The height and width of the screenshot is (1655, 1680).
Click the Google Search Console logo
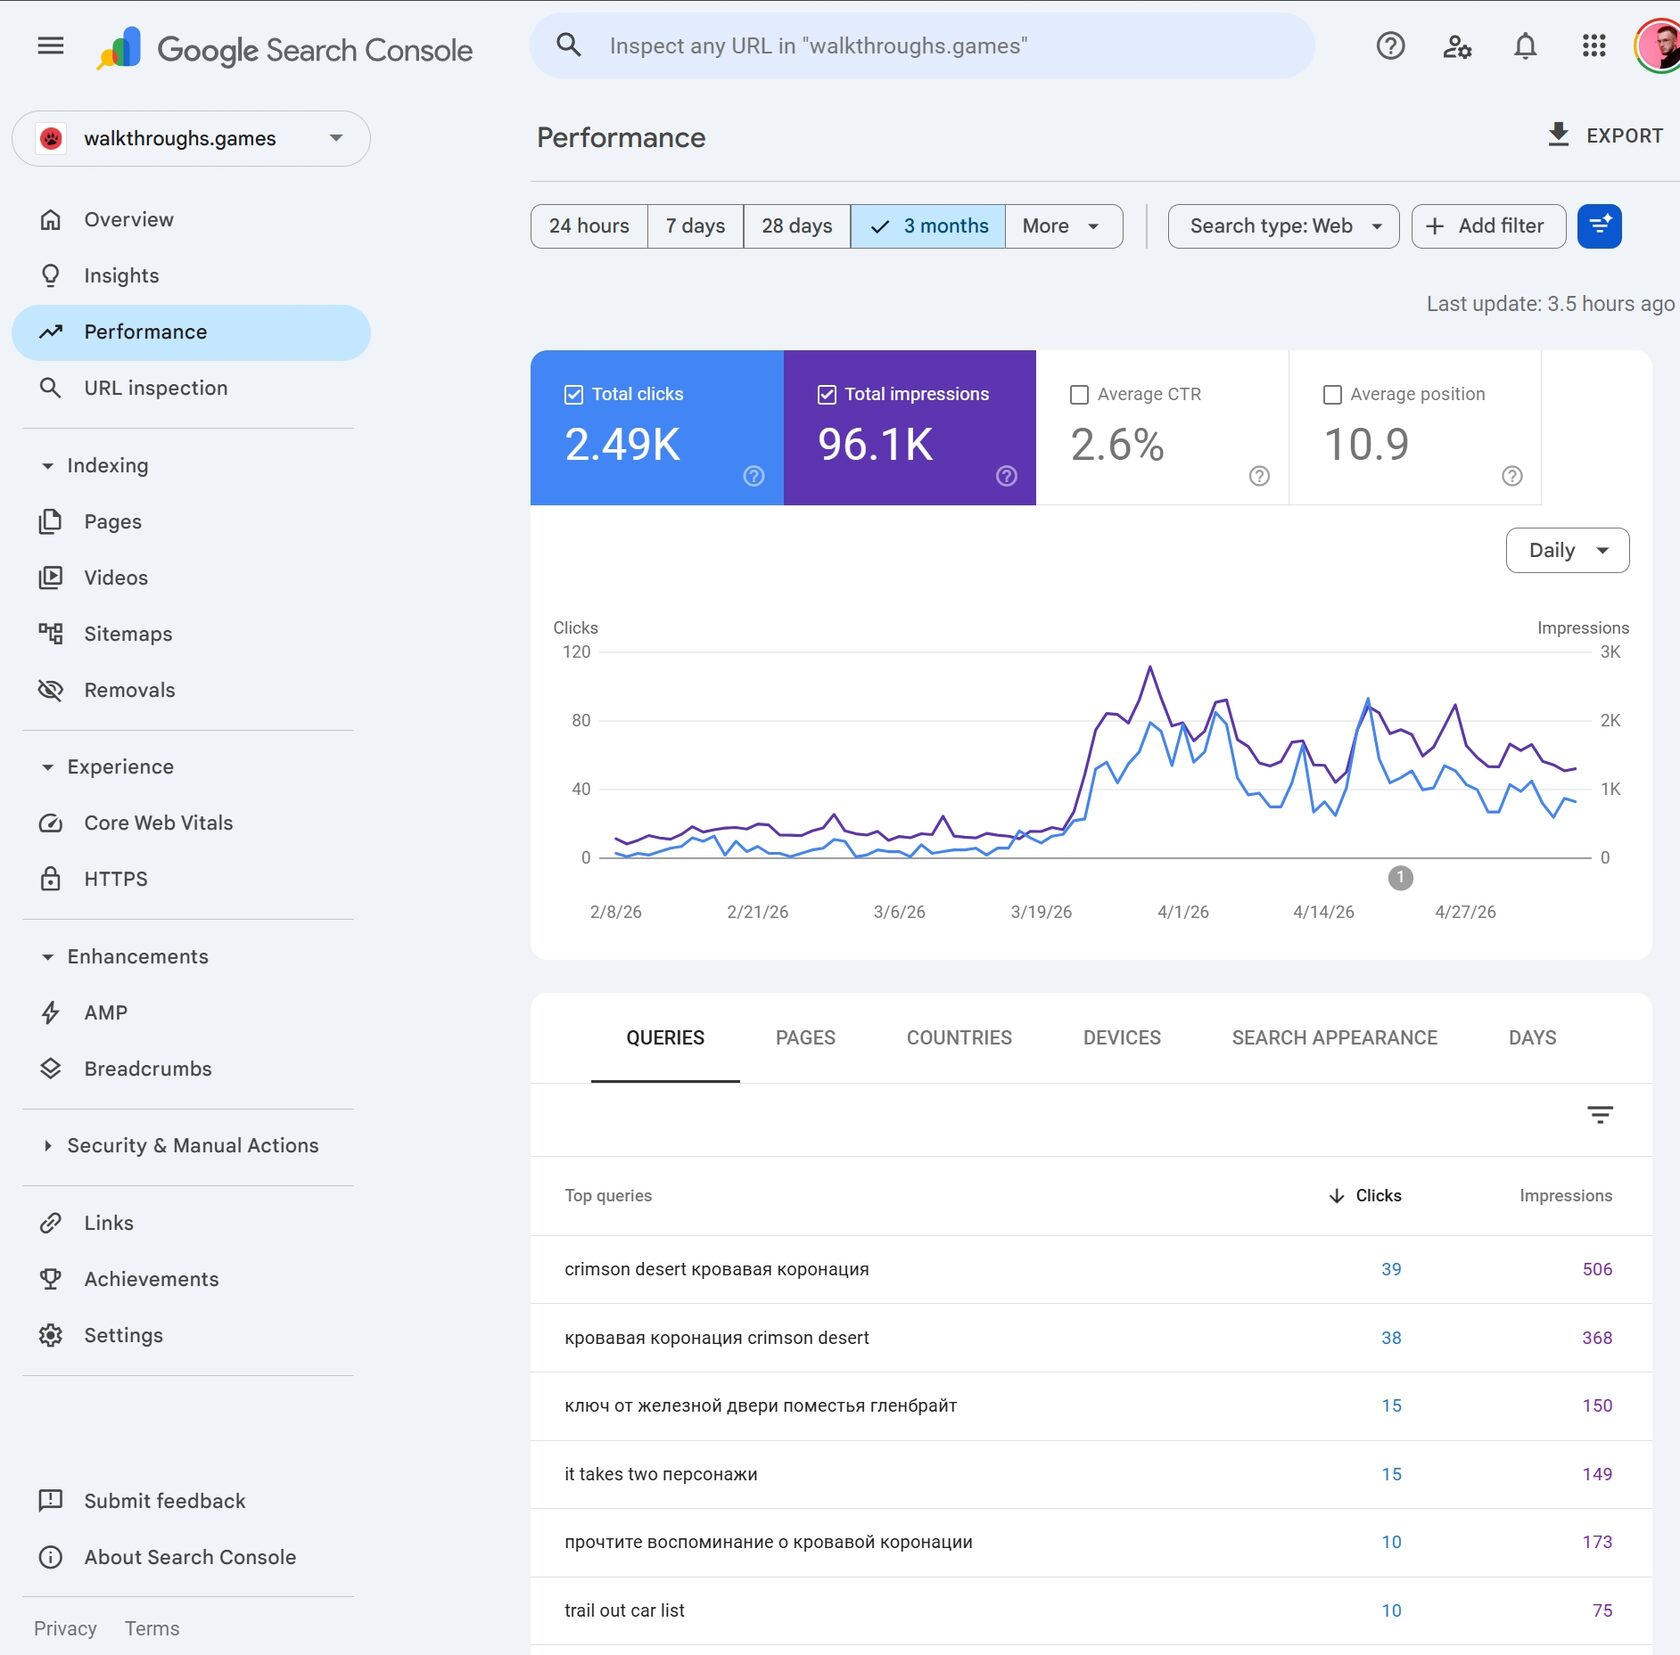coord(284,49)
